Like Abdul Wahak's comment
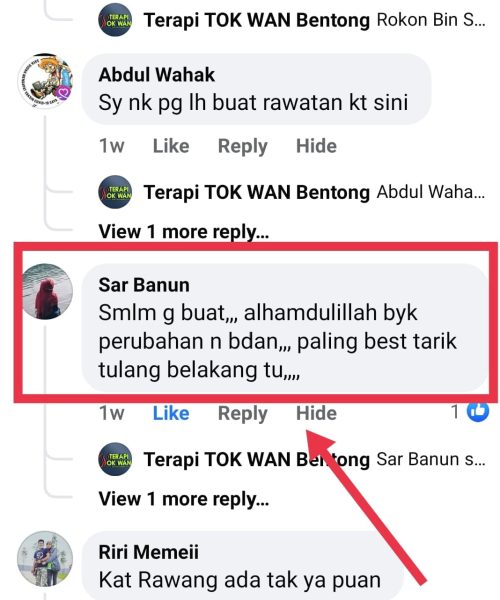 click(x=171, y=146)
